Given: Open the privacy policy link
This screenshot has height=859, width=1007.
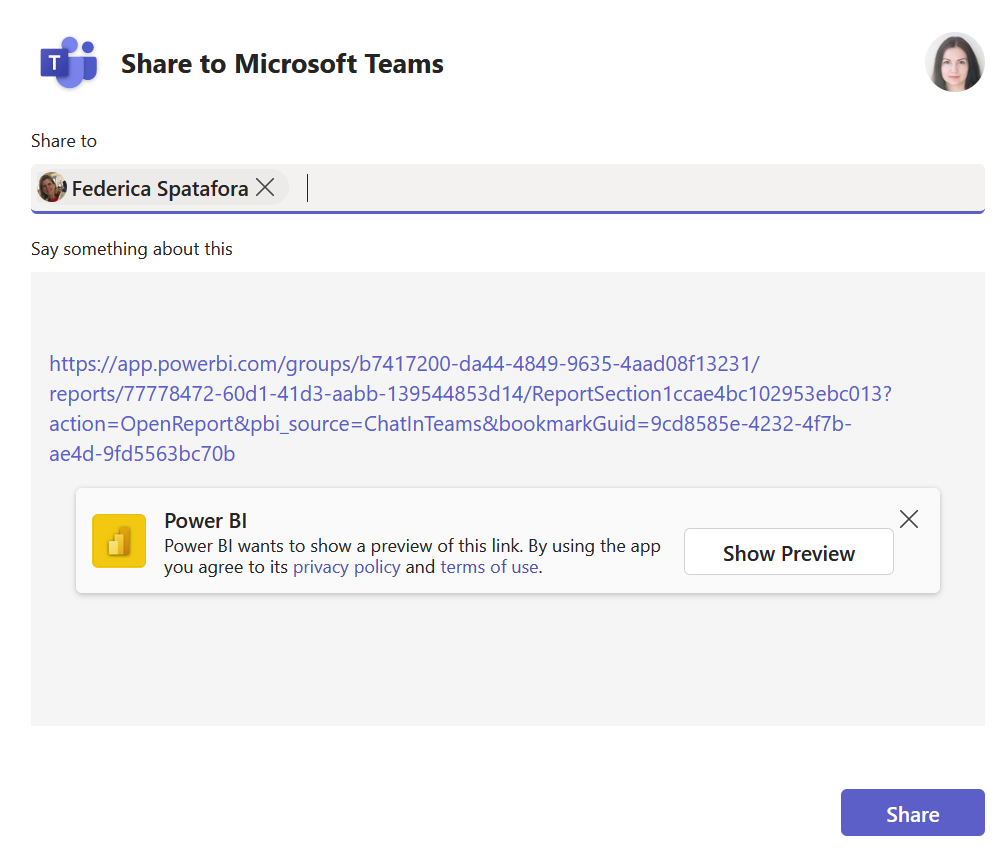Looking at the screenshot, I should coord(347,568).
